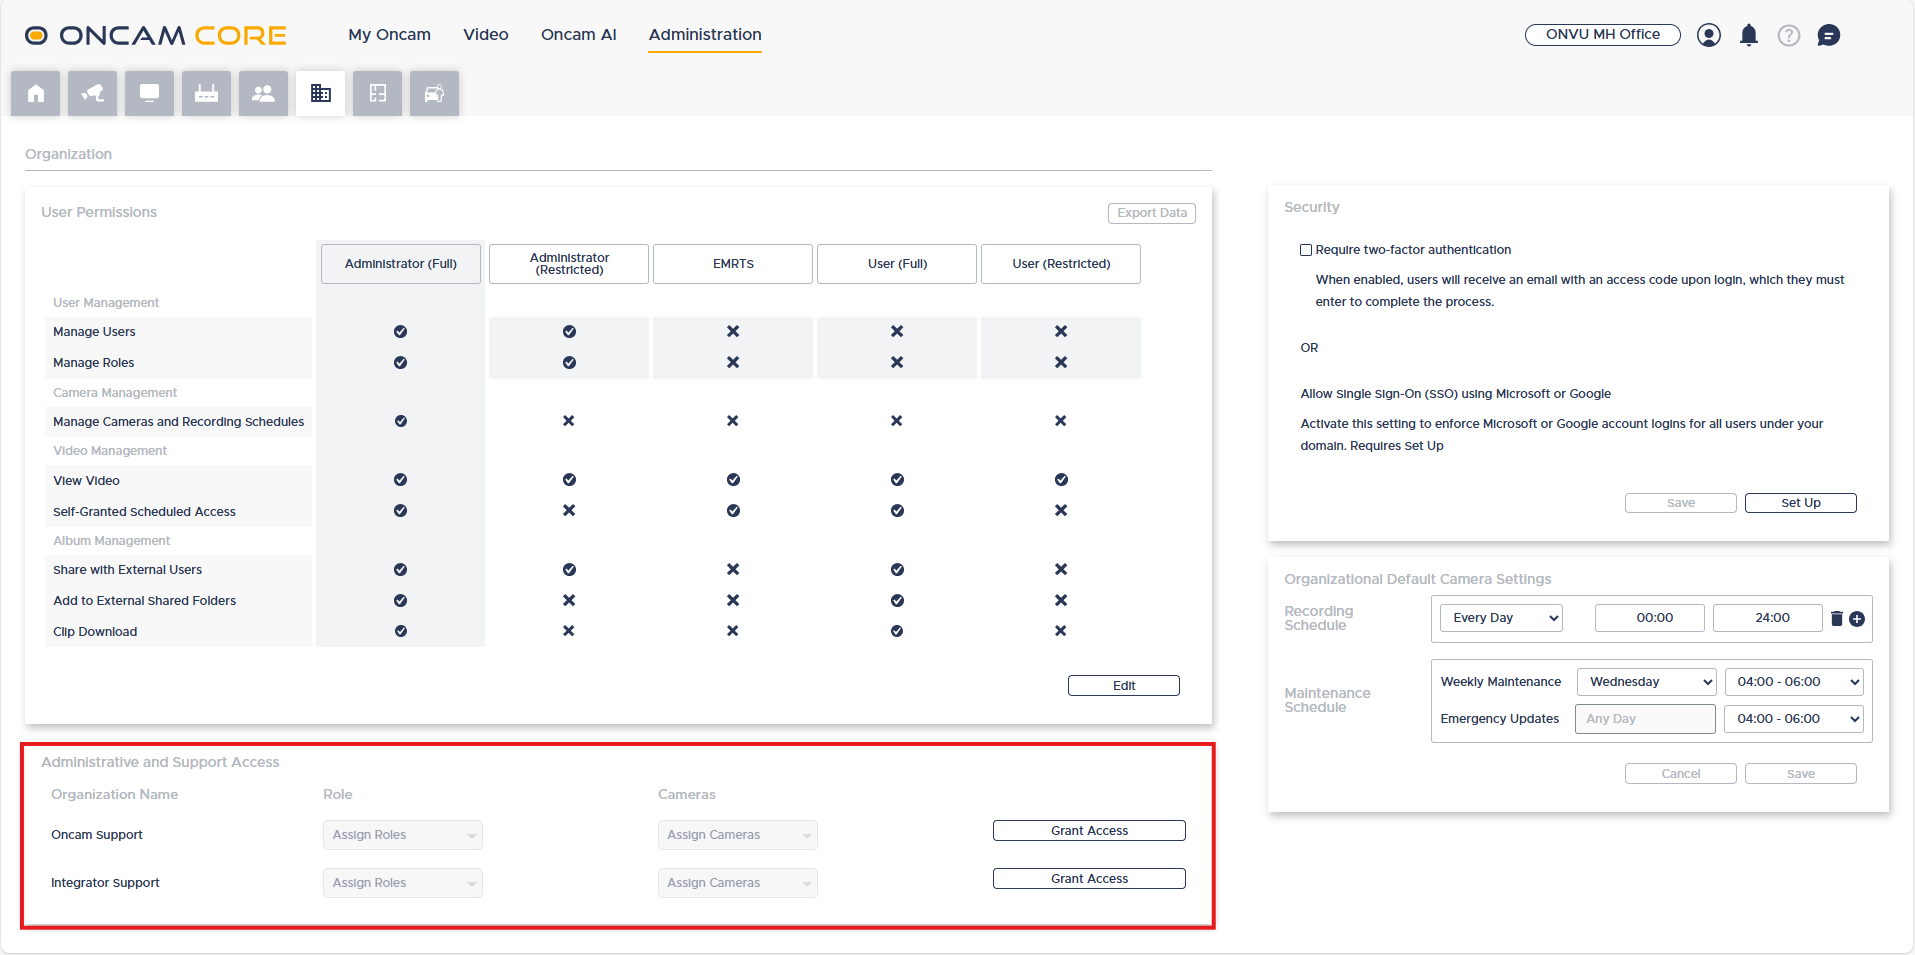Click Clip Download checkmark for User (Full)
The width and height of the screenshot is (1915, 955).
point(897,631)
